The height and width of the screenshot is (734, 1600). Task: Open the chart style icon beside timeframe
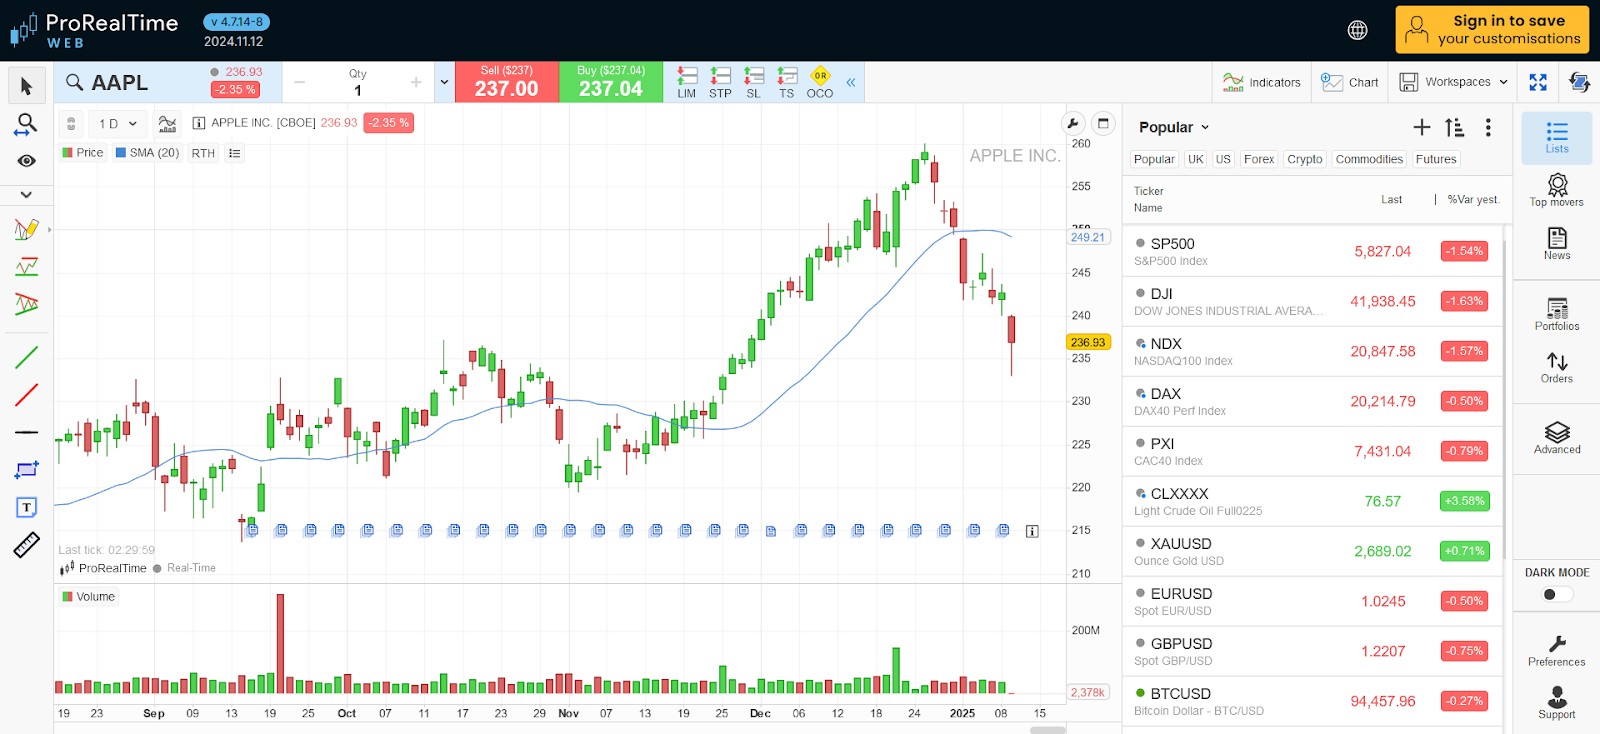tap(168, 124)
